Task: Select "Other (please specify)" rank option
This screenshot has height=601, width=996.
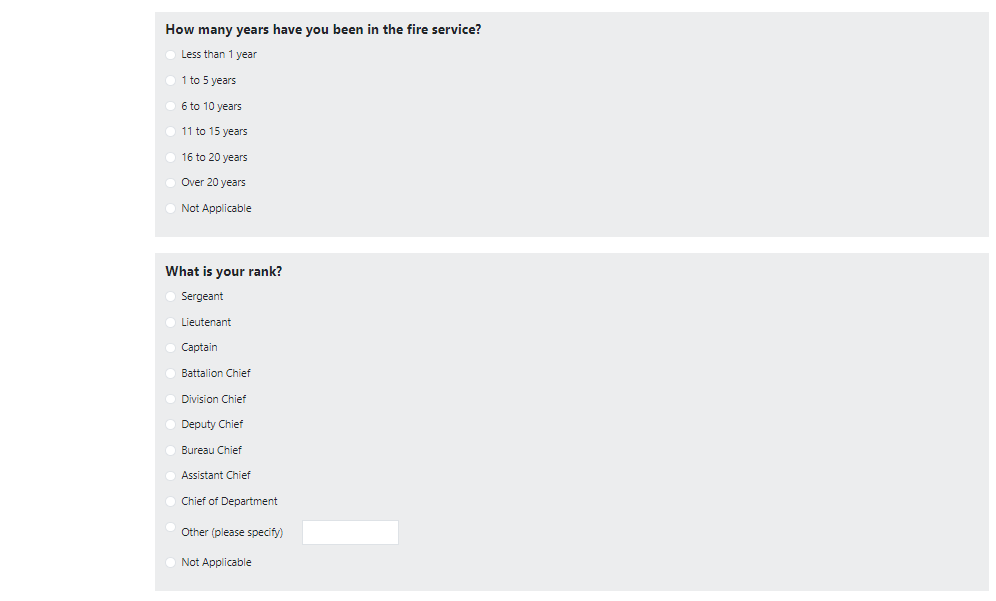Action: [171, 527]
